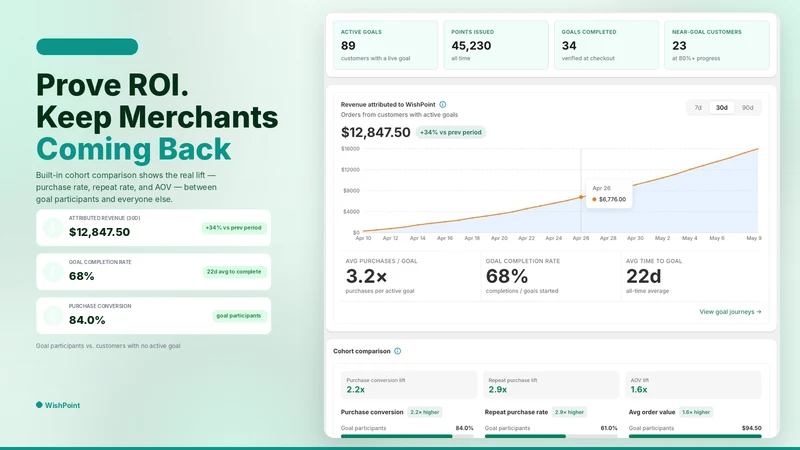Select the 30d range tab
Viewport: 800px width, 450px height.
721,108
